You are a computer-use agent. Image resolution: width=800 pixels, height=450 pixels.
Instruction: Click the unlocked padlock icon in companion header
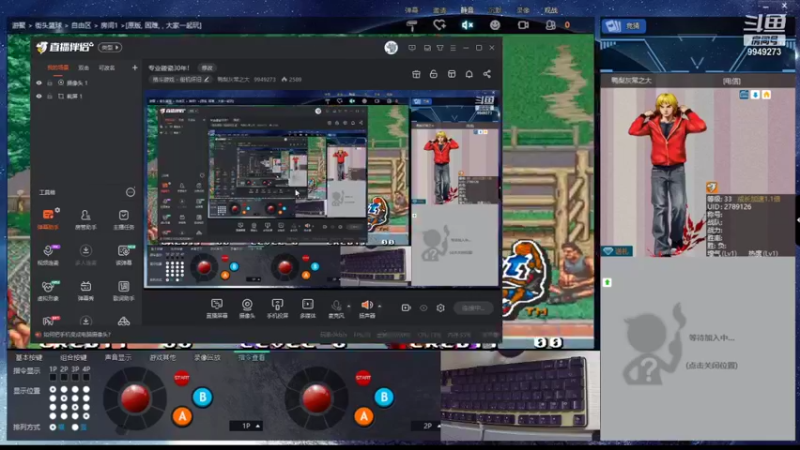point(434,74)
